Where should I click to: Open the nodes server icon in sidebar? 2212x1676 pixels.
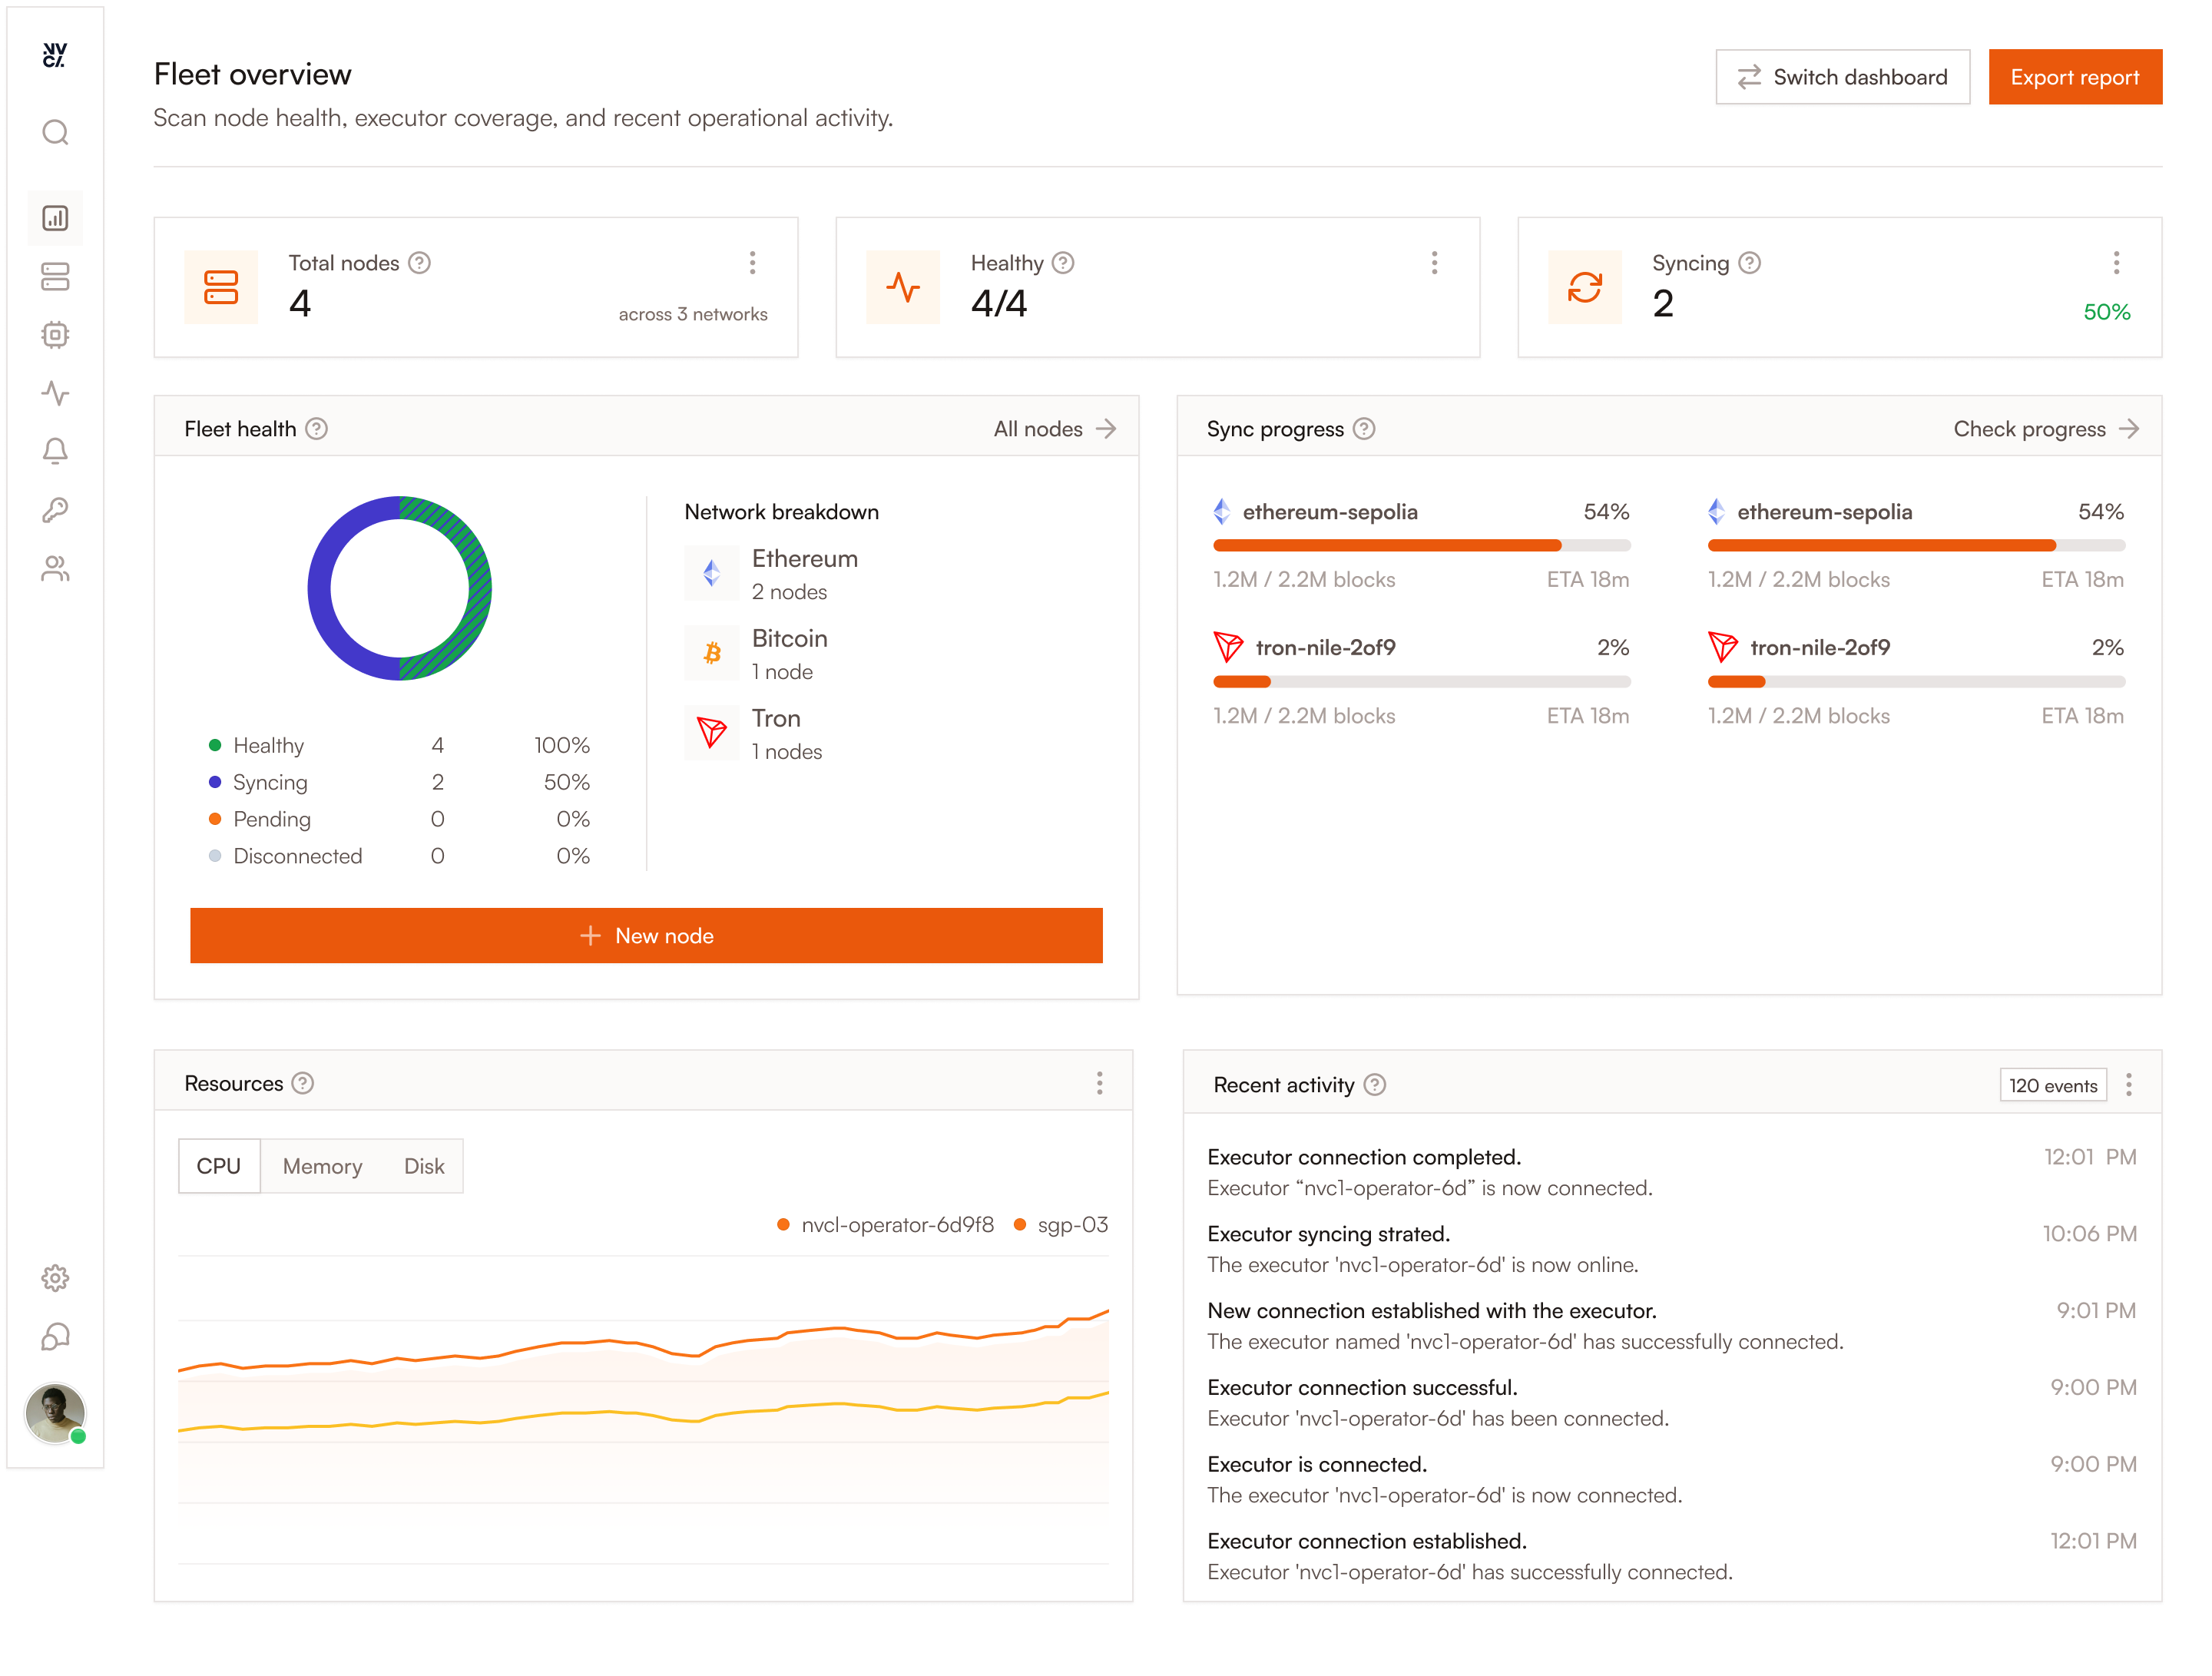click(x=55, y=277)
